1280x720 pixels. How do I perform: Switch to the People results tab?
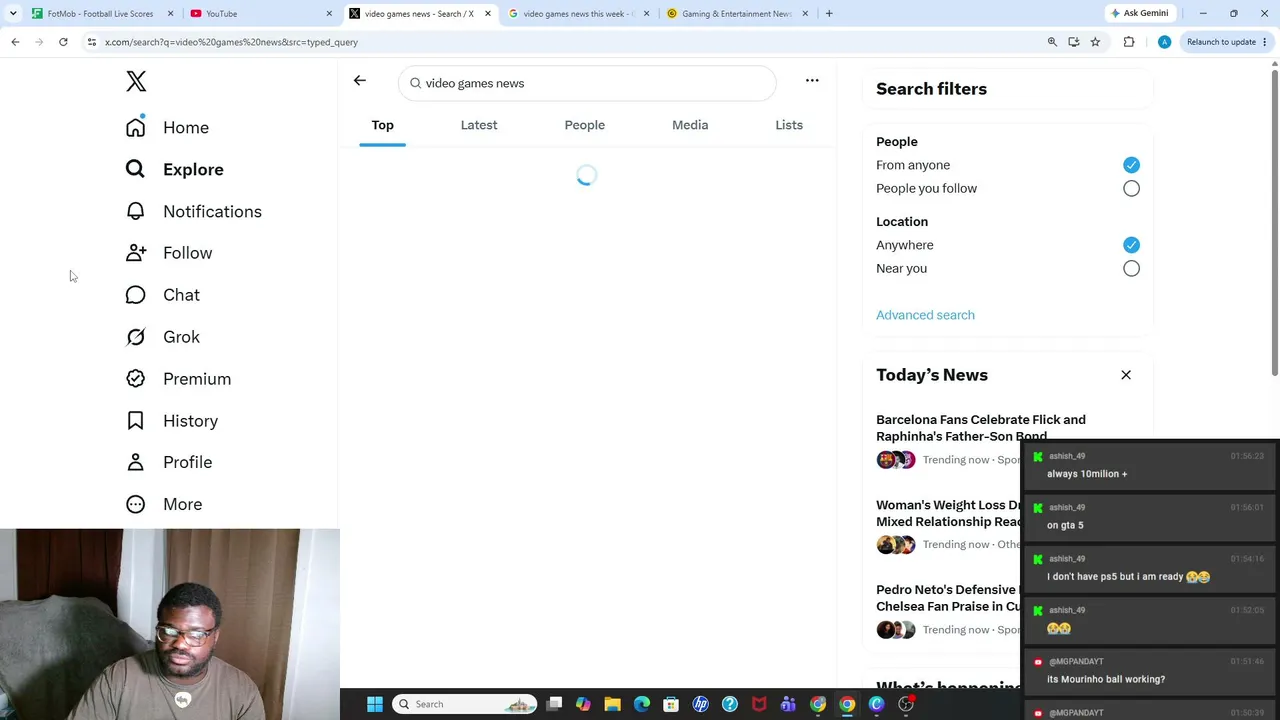(585, 125)
